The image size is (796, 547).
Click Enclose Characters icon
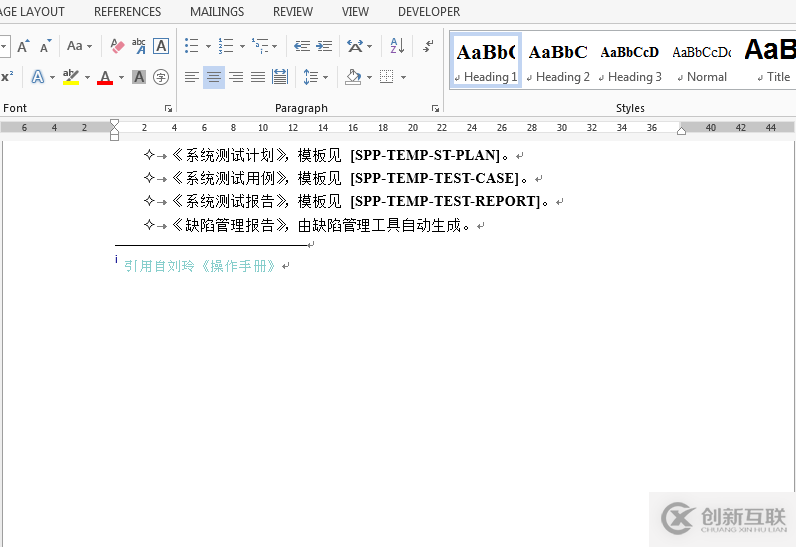click(161, 77)
